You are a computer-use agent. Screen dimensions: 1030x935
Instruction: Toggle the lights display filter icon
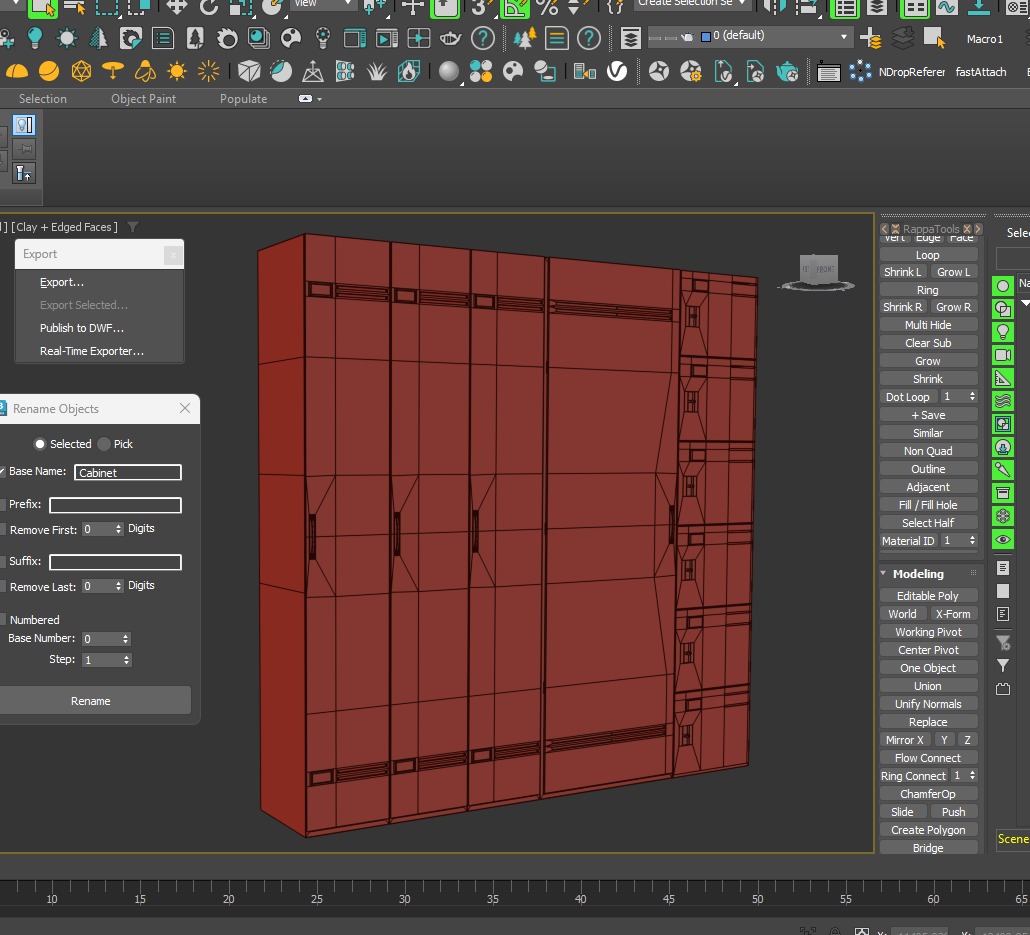point(1003,331)
